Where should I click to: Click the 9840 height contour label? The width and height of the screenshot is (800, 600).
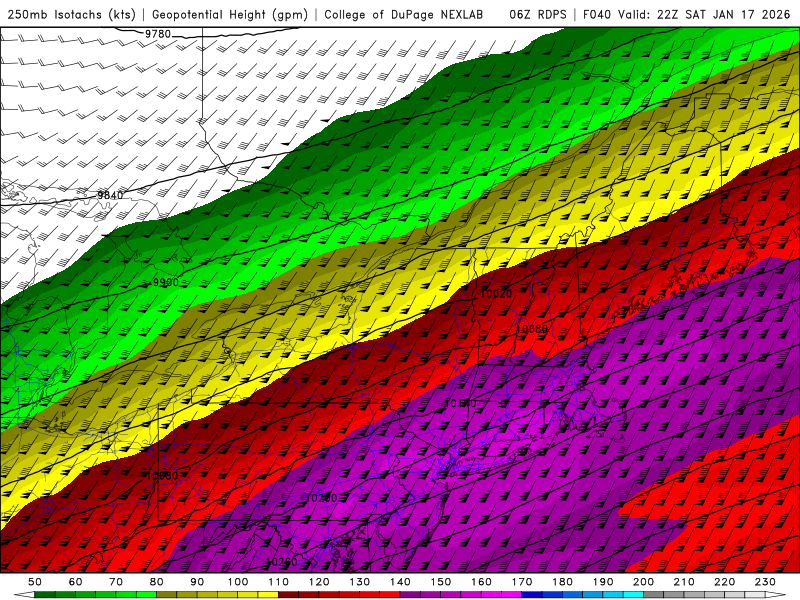[x=110, y=195]
